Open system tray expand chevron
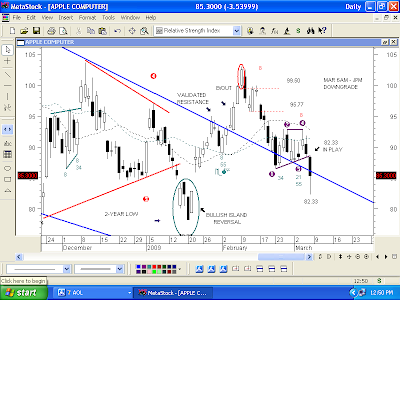Image resolution: width=400 pixels, height=400 pixels. click(352, 293)
